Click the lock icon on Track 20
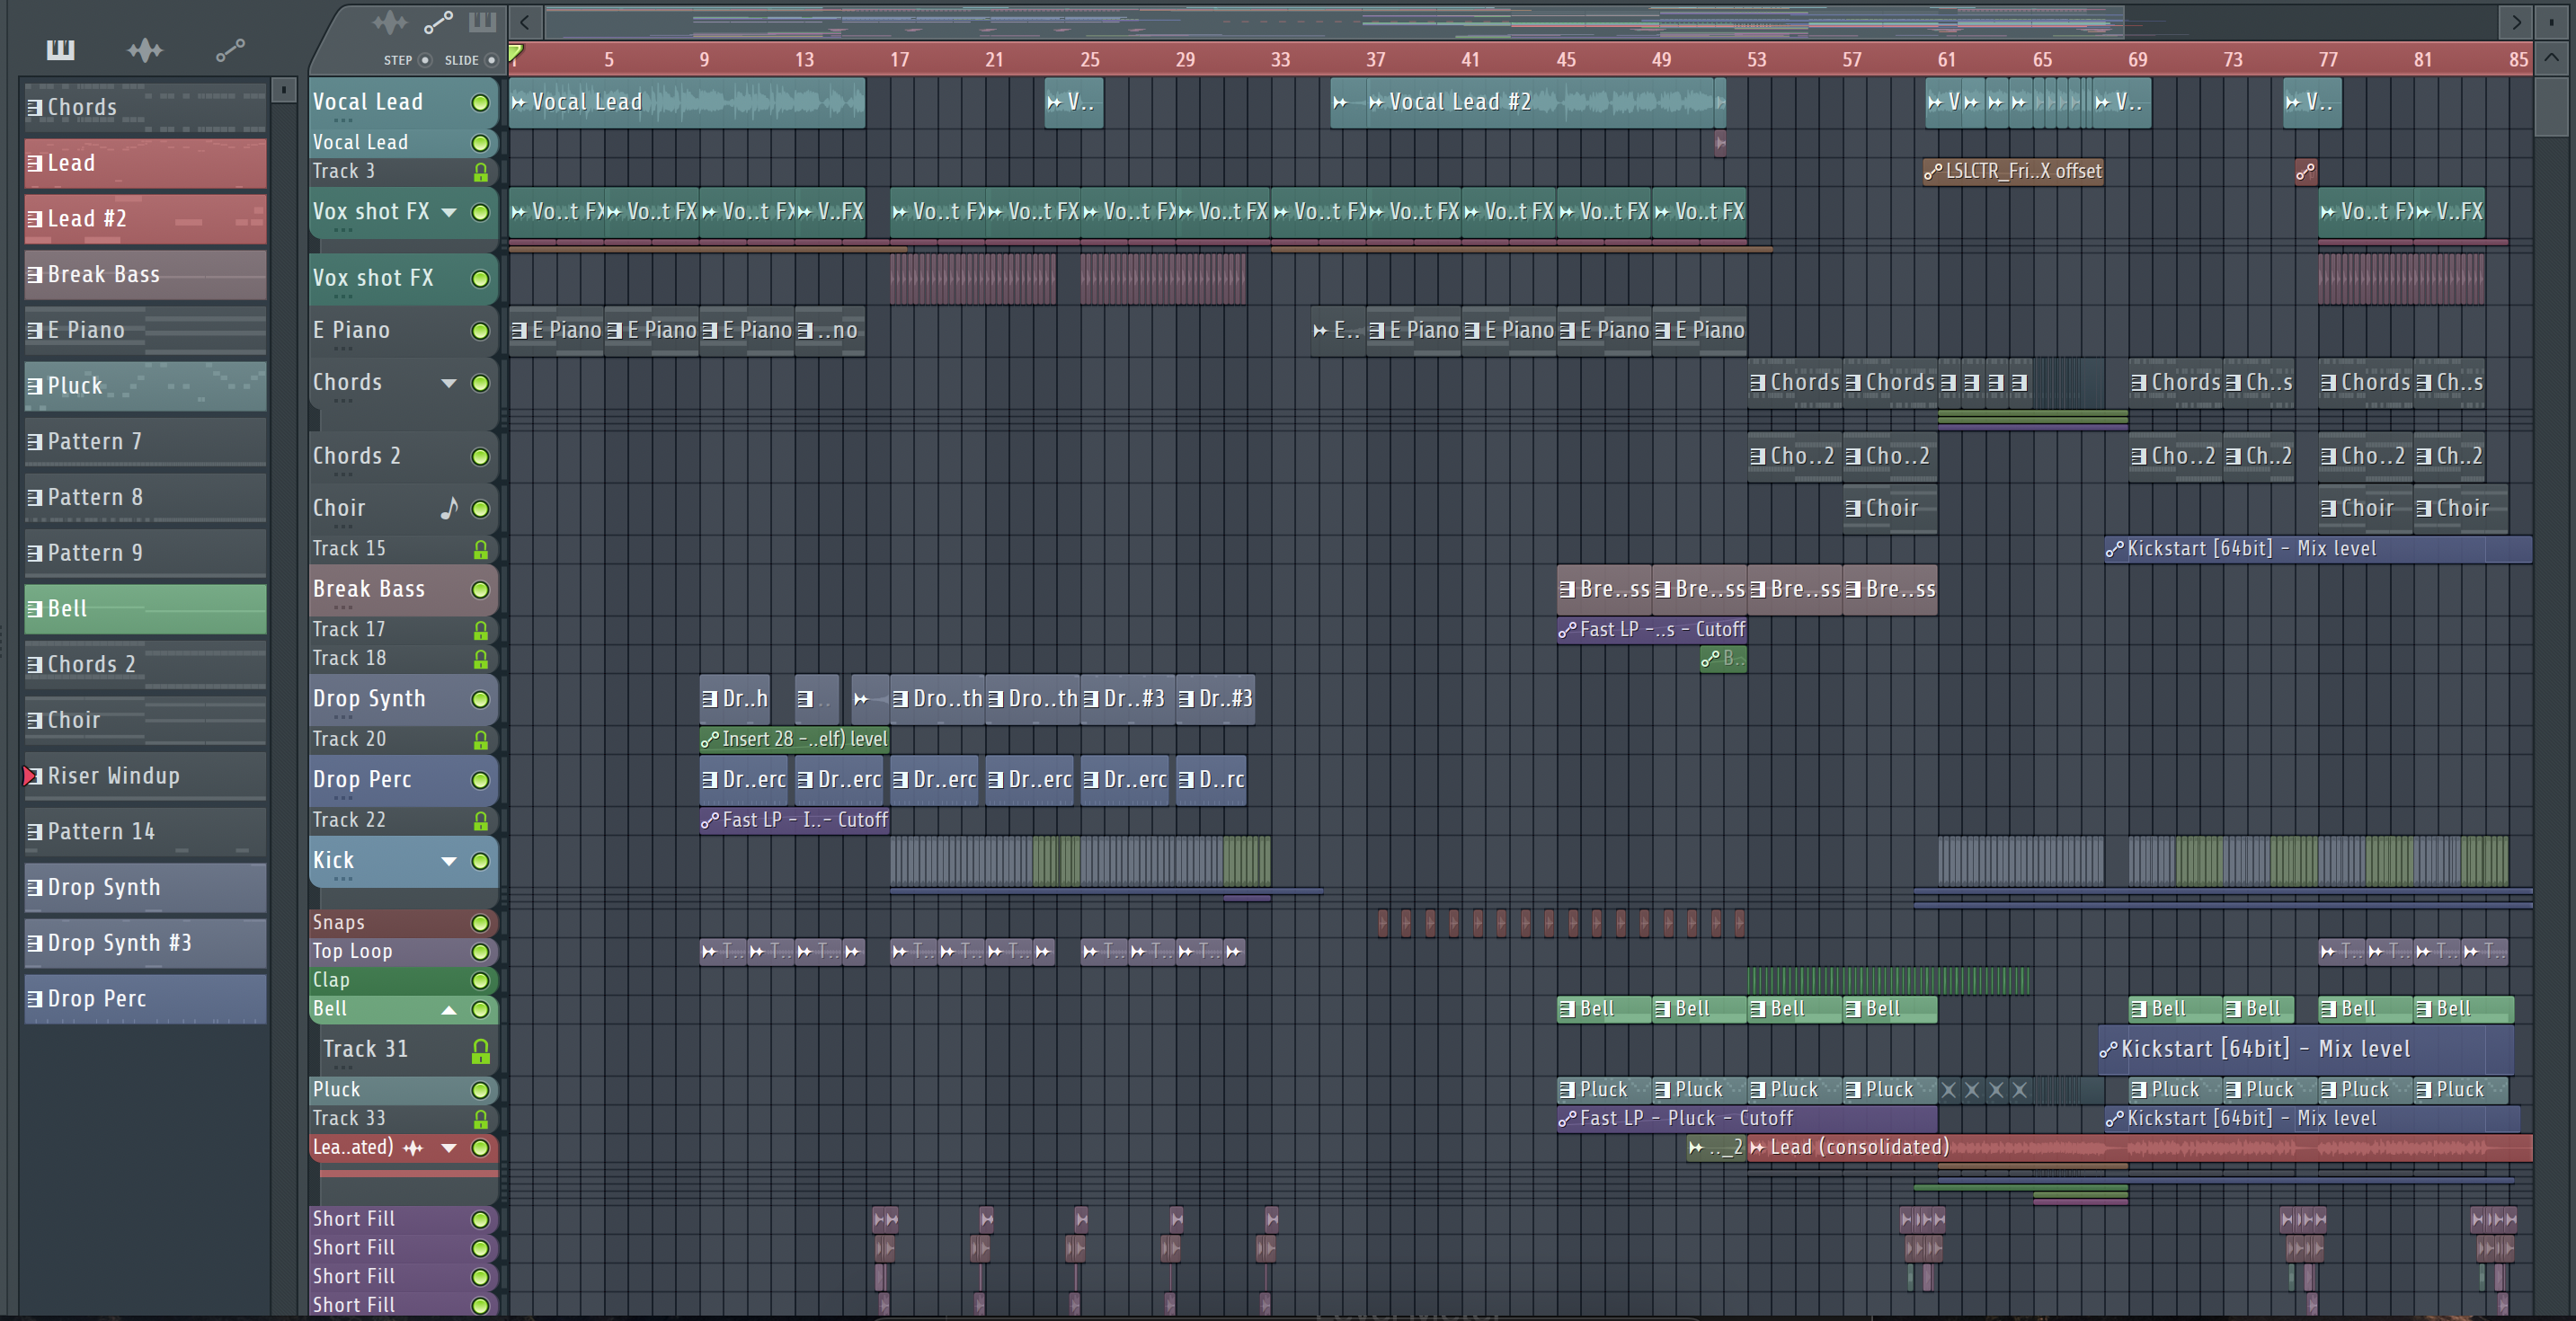This screenshot has height=1321, width=2576. [480, 740]
